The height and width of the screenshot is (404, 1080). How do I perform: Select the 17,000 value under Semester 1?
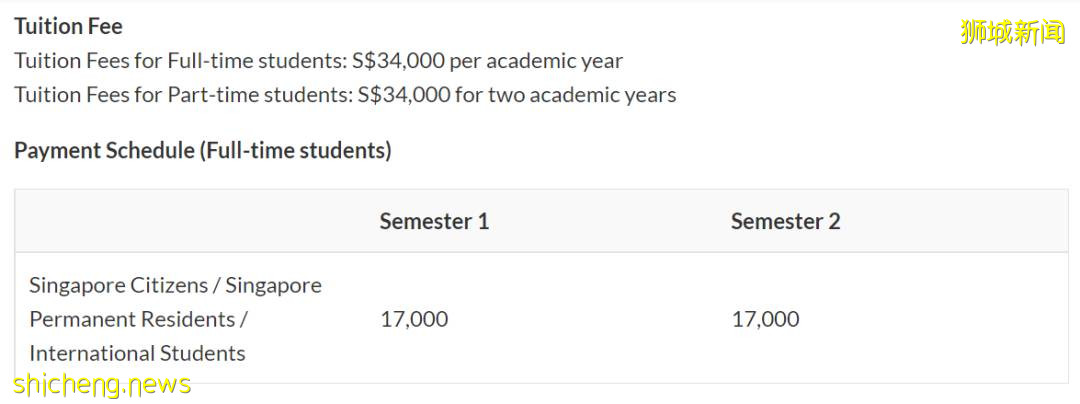point(414,319)
